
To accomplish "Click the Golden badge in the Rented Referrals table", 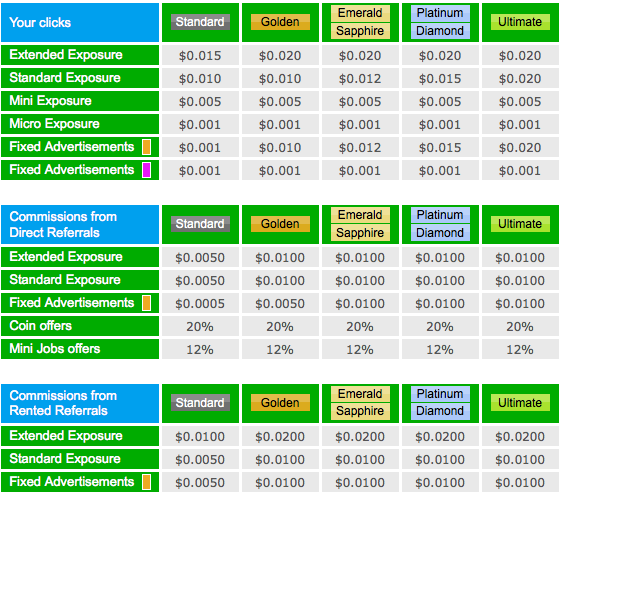I will pyautogui.click(x=280, y=403).
